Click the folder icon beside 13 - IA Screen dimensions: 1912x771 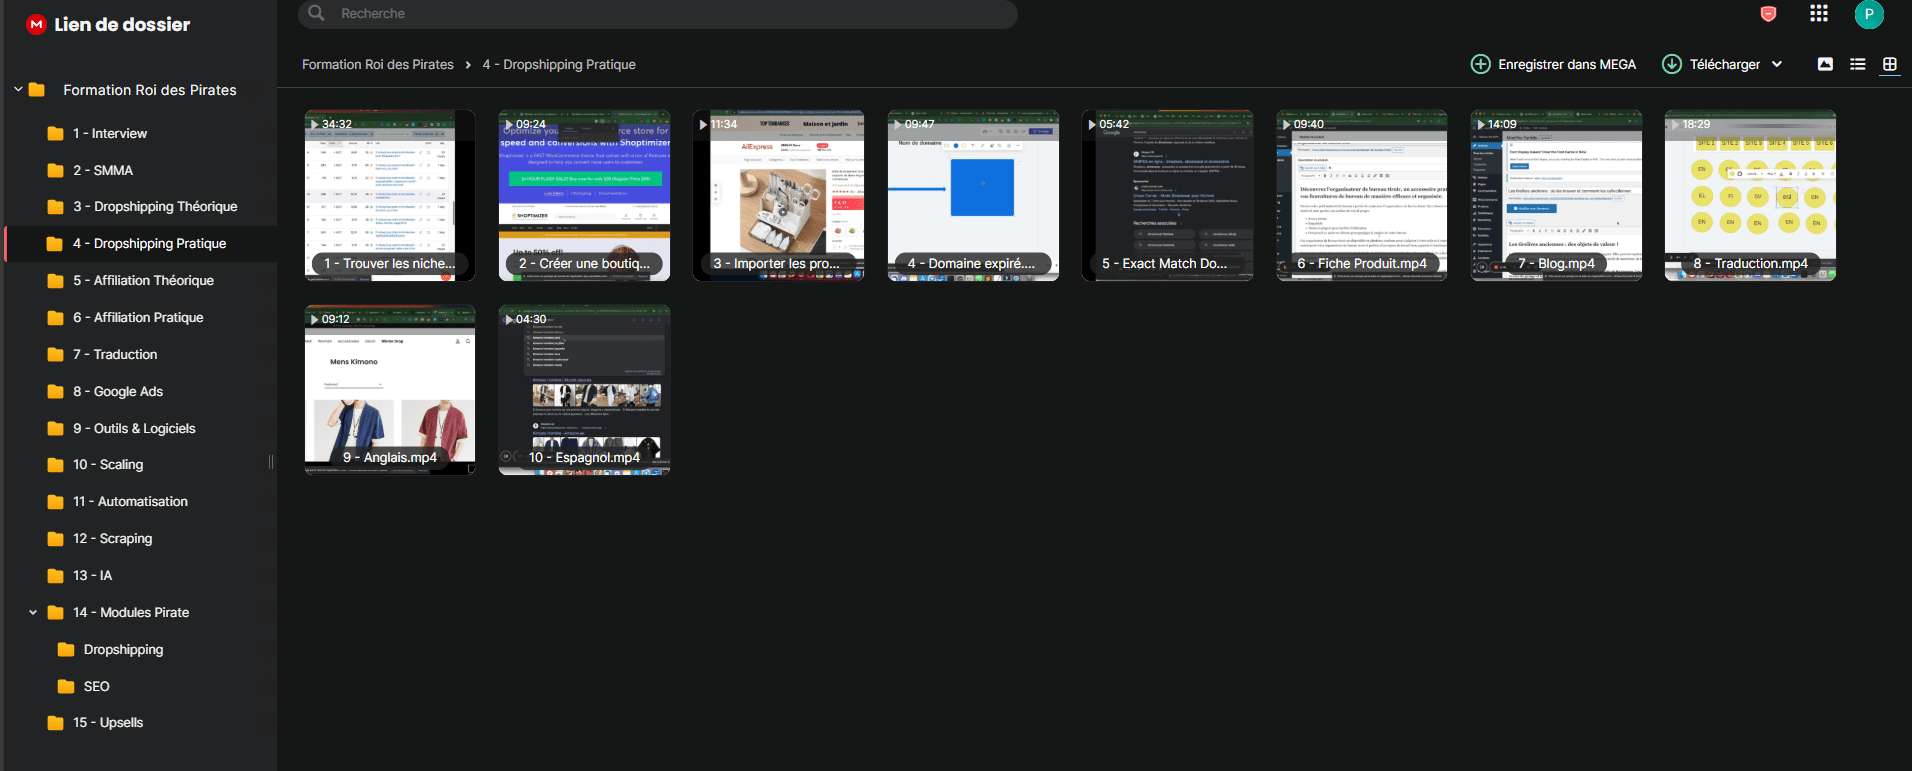(56, 576)
